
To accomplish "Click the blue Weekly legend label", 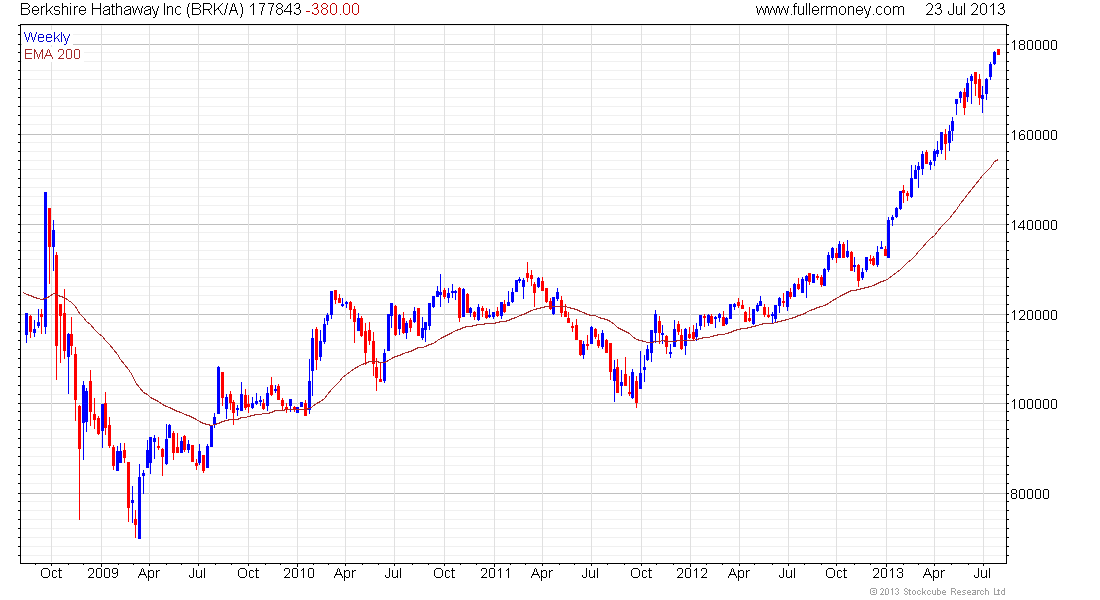I will tap(47, 37).
